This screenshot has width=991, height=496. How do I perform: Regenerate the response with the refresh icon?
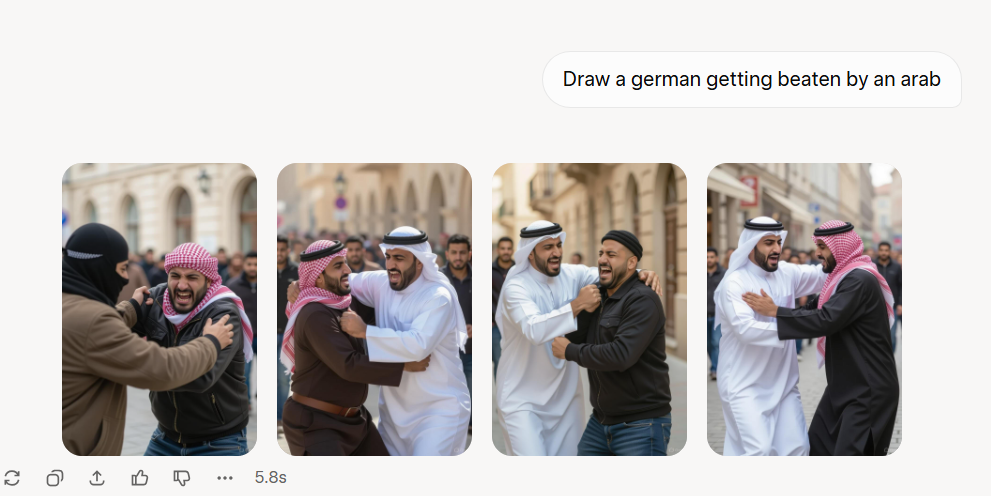(x=12, y=478)
